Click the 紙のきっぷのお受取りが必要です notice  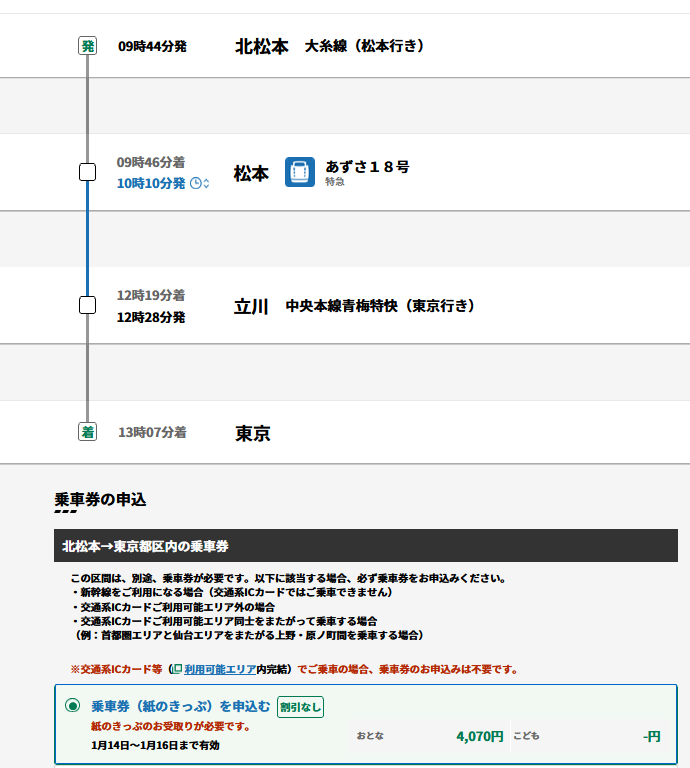170,726
